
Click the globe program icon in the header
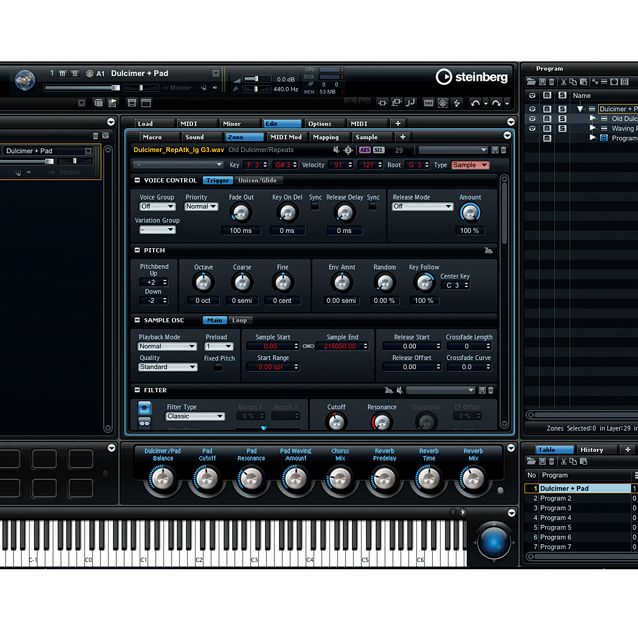tap(25, 80)
